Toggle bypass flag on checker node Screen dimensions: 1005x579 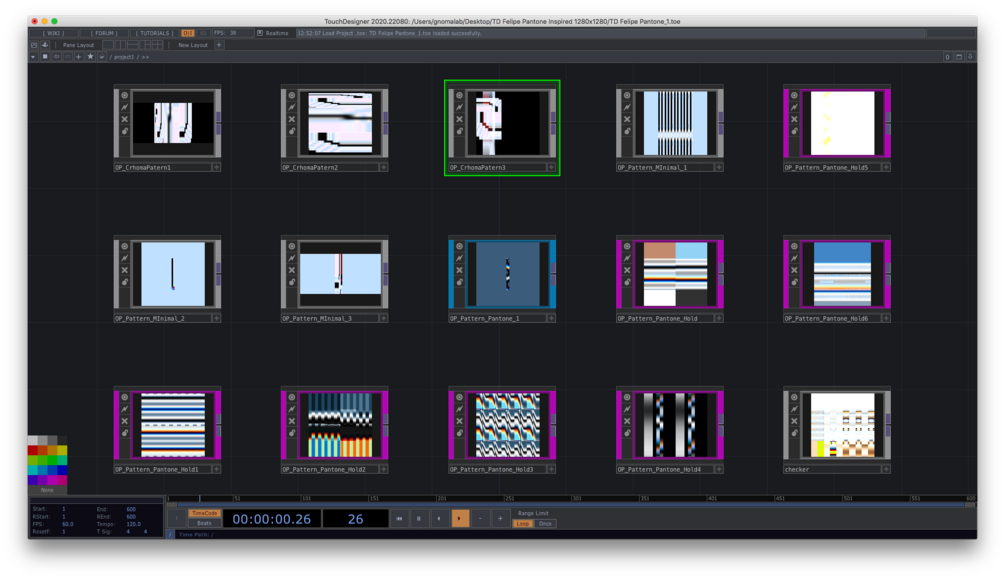794,421
